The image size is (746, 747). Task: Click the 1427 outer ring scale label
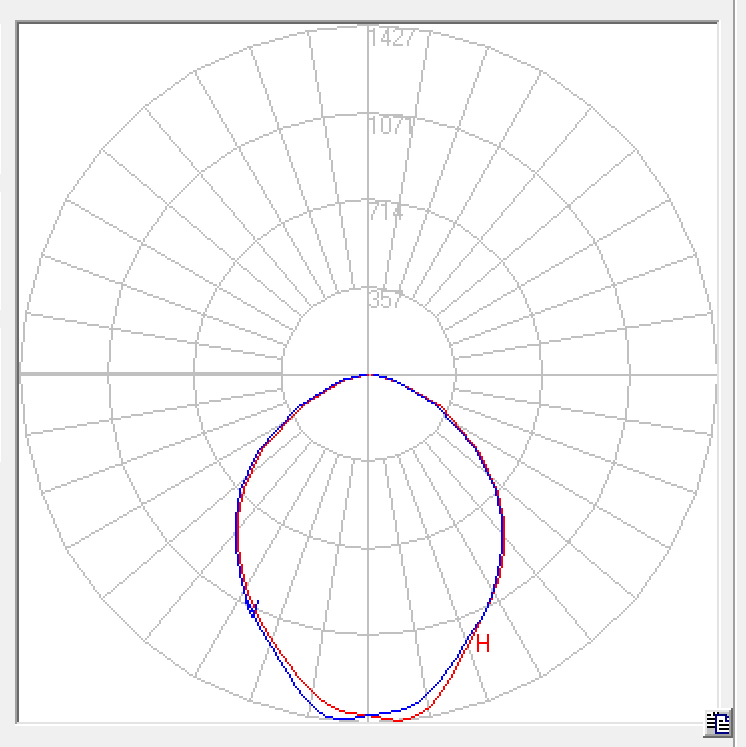[x=391, y=38]
